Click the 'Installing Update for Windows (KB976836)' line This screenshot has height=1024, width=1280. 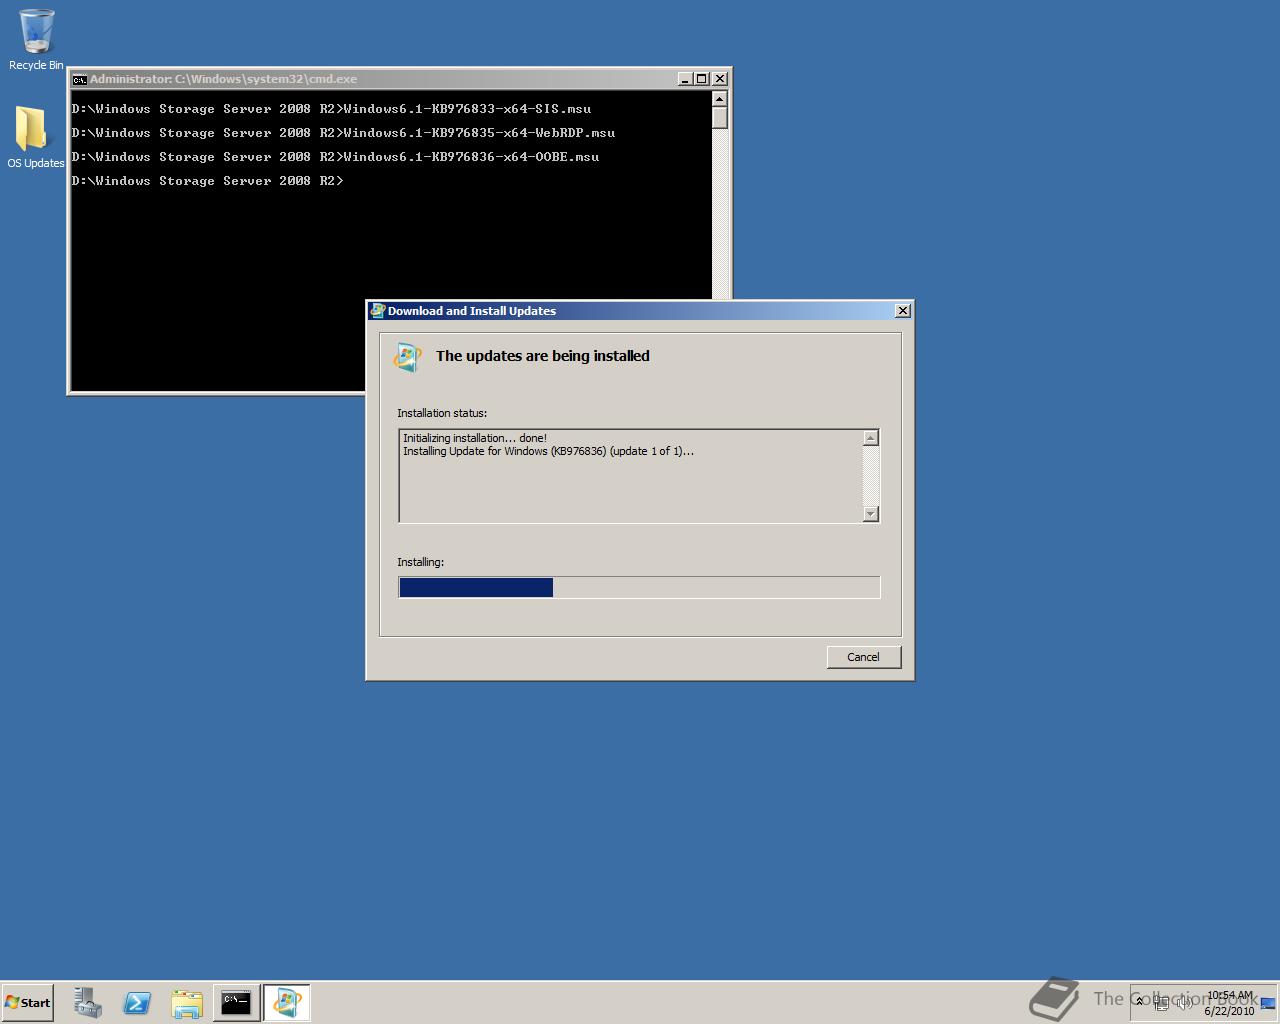548,451
